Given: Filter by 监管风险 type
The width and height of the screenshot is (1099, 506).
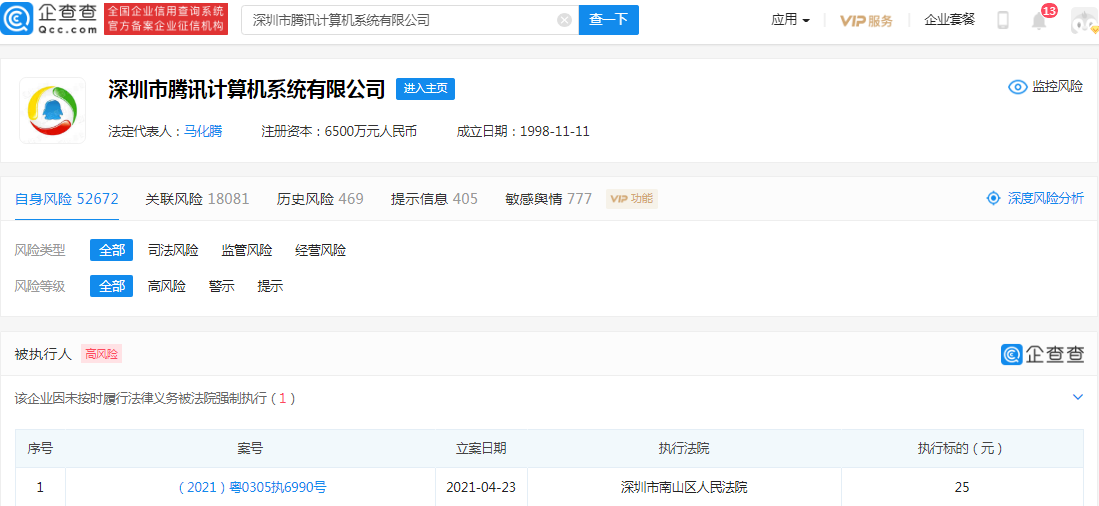Looking at the screenshot, I should click(x=247, y=250).
